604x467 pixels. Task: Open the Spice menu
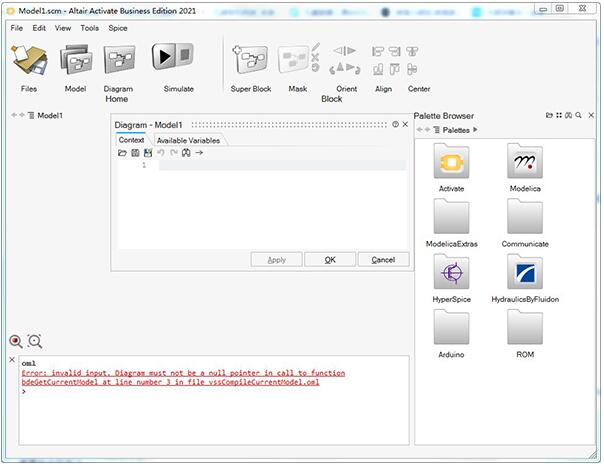(118, 28)
